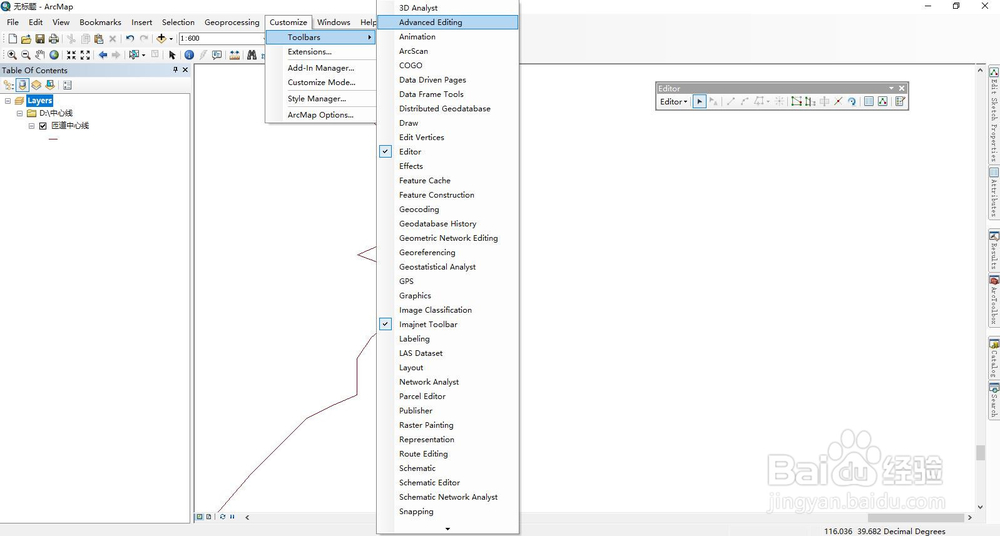
Task: Collapse the Layers data frame node
Action: 8,101
